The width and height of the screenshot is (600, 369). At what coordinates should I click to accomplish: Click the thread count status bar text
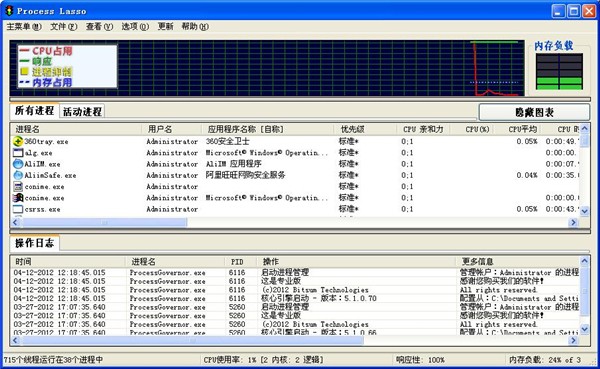pos(53,360)
